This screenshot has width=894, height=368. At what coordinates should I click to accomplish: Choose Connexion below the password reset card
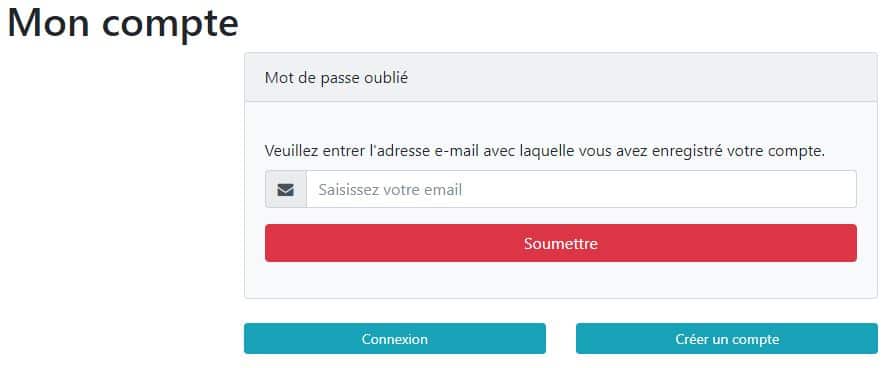click(x=395, y=339)
